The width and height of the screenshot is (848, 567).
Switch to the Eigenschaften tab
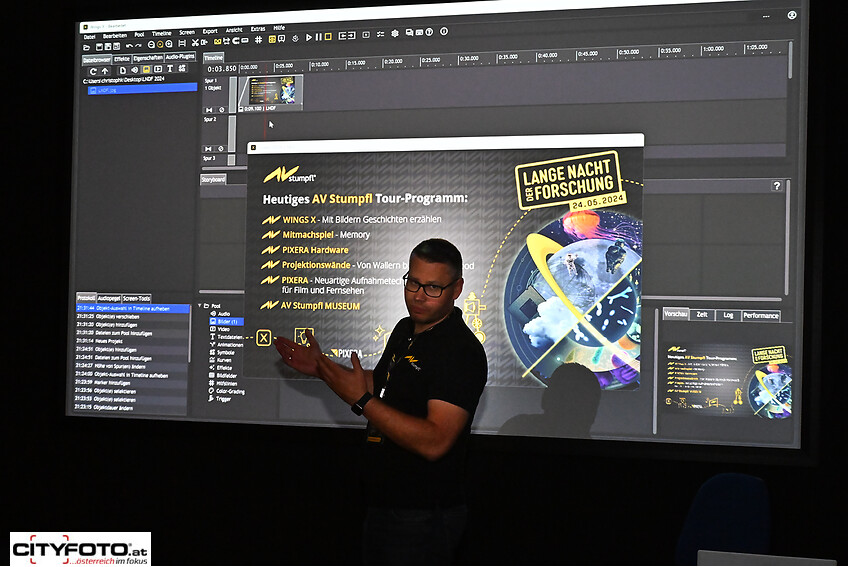(148, 58)
